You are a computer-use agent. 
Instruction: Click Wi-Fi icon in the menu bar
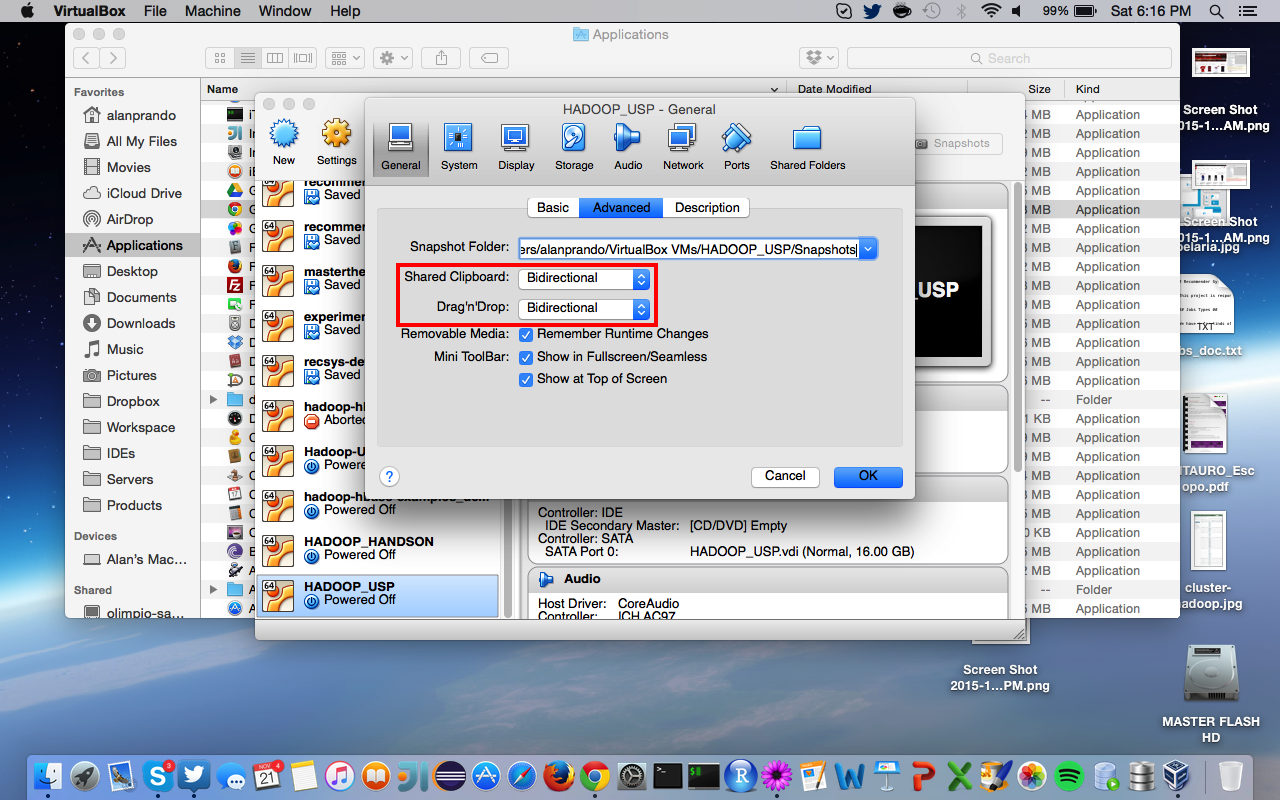(990, 11)
